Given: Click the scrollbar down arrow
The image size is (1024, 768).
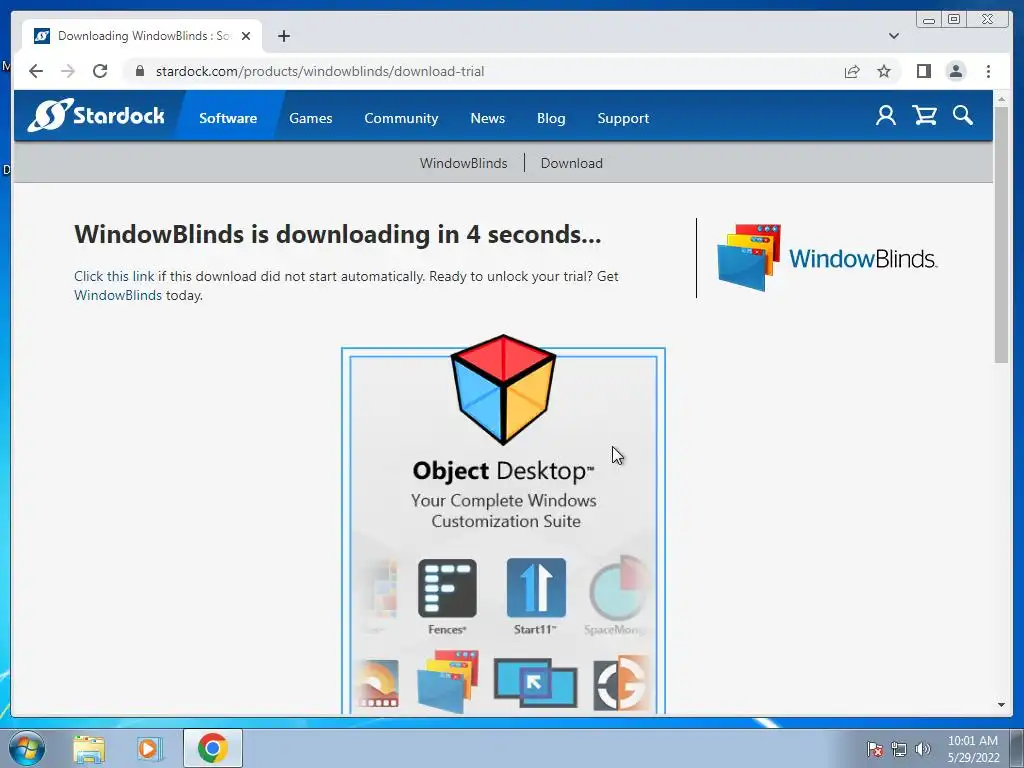Looking at the screenshot, I should pyautogui.click(x=1001, y=705).
